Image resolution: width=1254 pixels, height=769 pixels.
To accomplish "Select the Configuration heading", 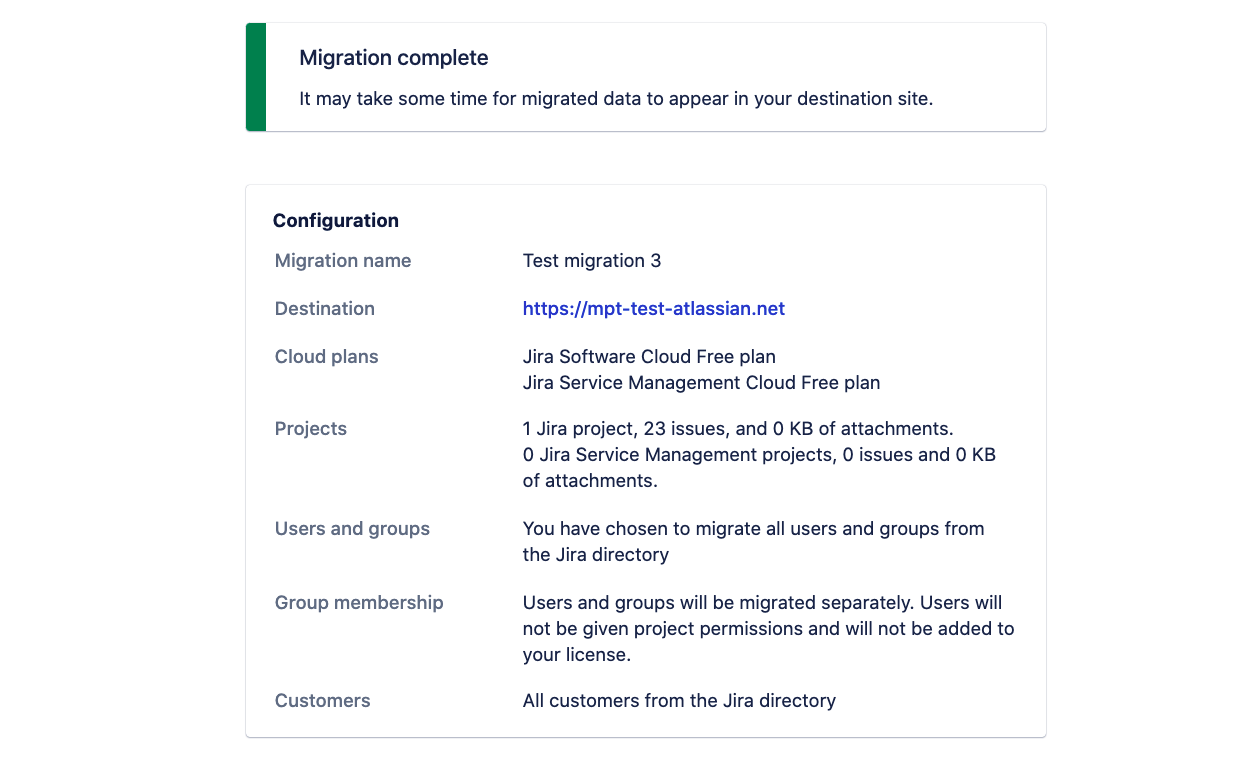I will click(335, 220).
